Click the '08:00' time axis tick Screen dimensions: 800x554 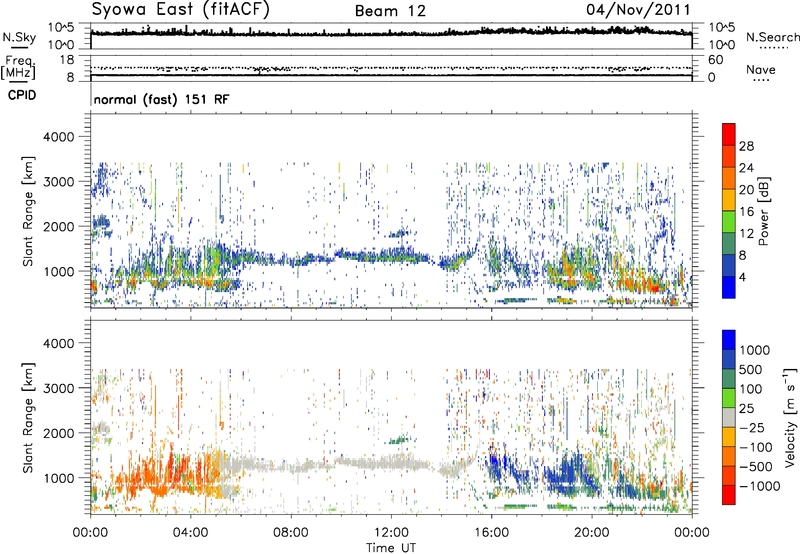(290, 533)
